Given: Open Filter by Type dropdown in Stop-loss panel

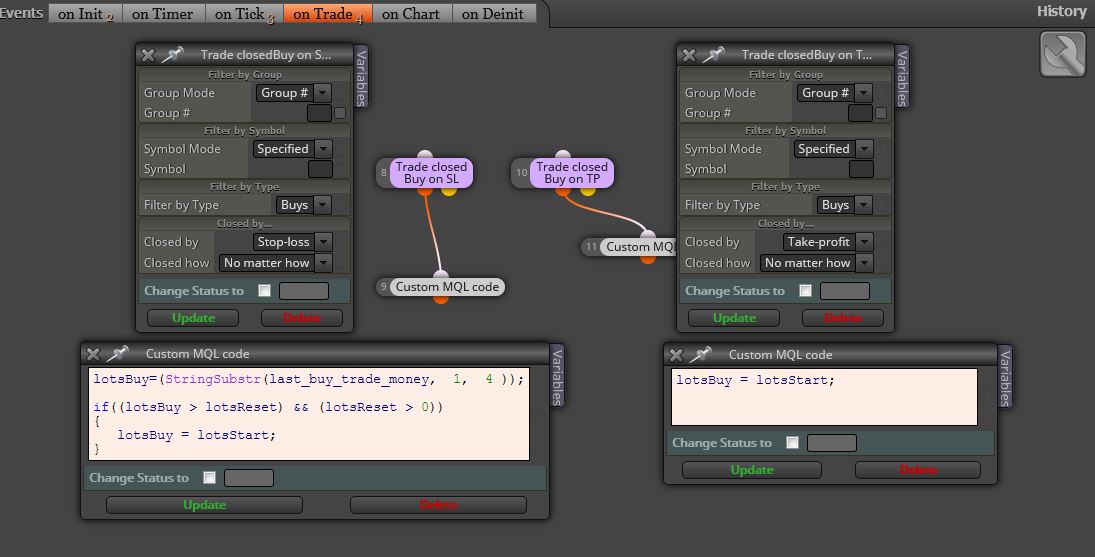Looking at the screenshot, I should tap(304, 205).
